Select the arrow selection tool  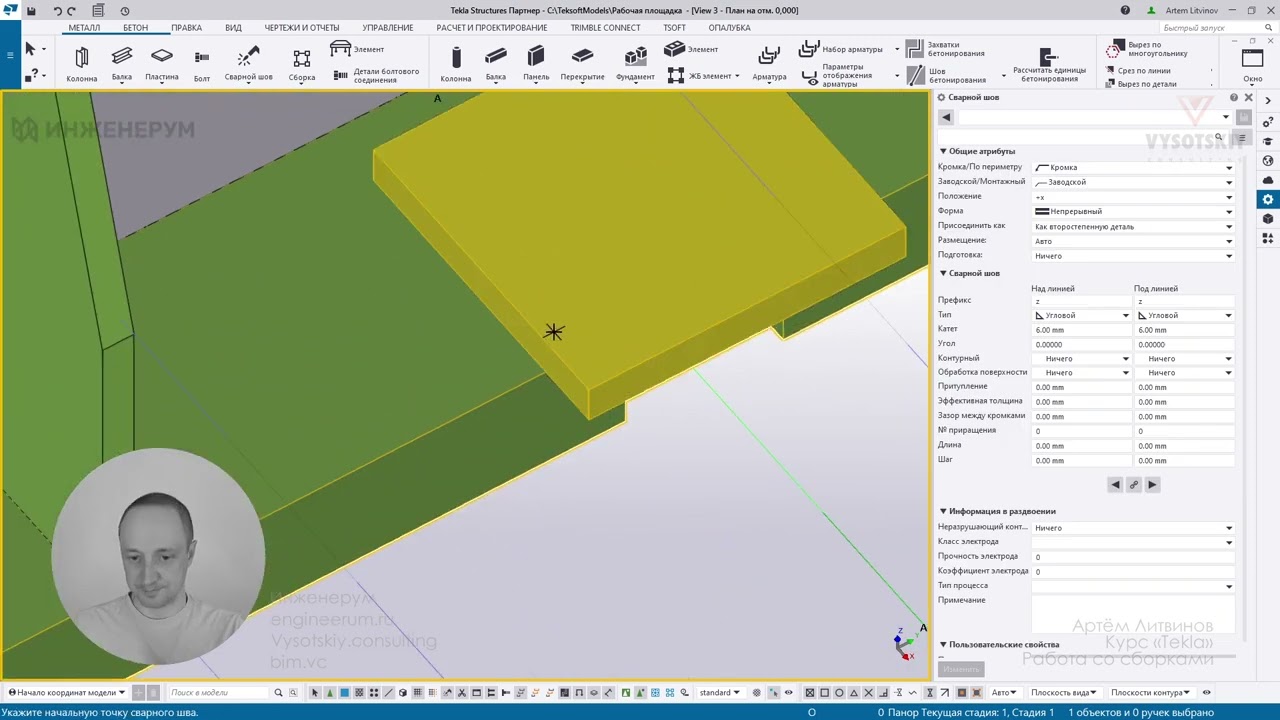30,49
